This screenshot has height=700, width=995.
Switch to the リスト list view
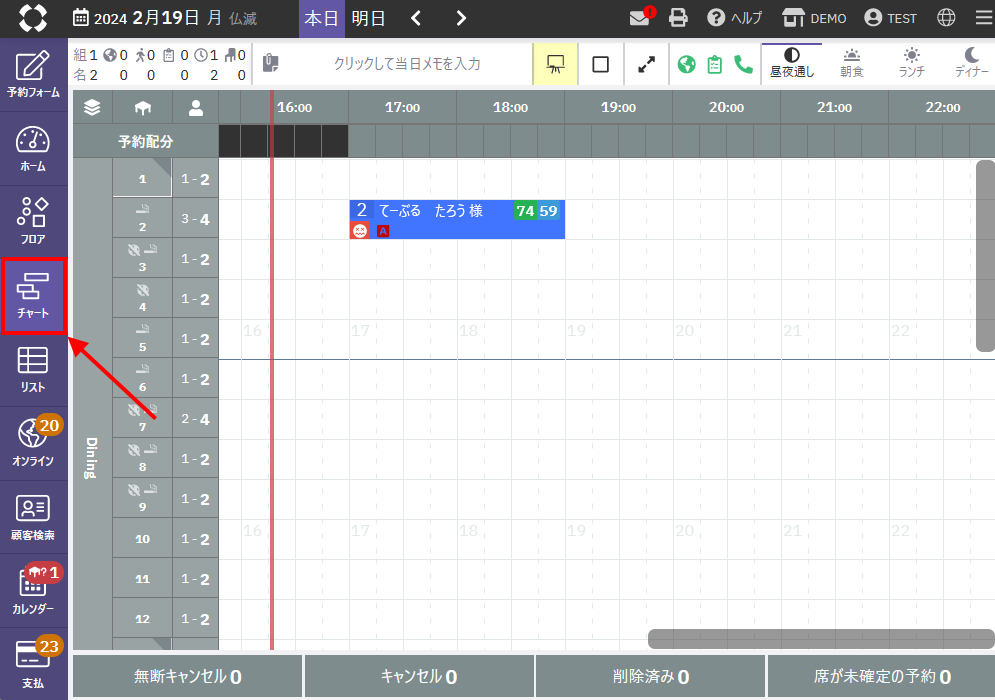pos(33,369)
